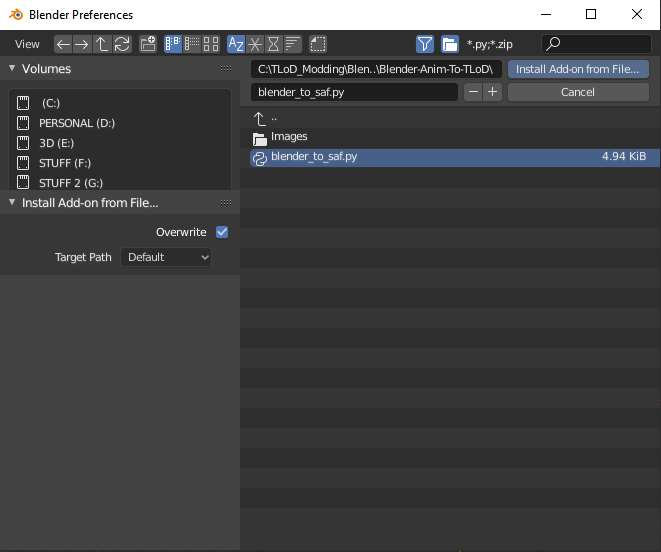Image resolution: width=661 pixels, height=552 pixels.
Task: Toggle hidden dot files display
Action: click(x=318, y=44)
